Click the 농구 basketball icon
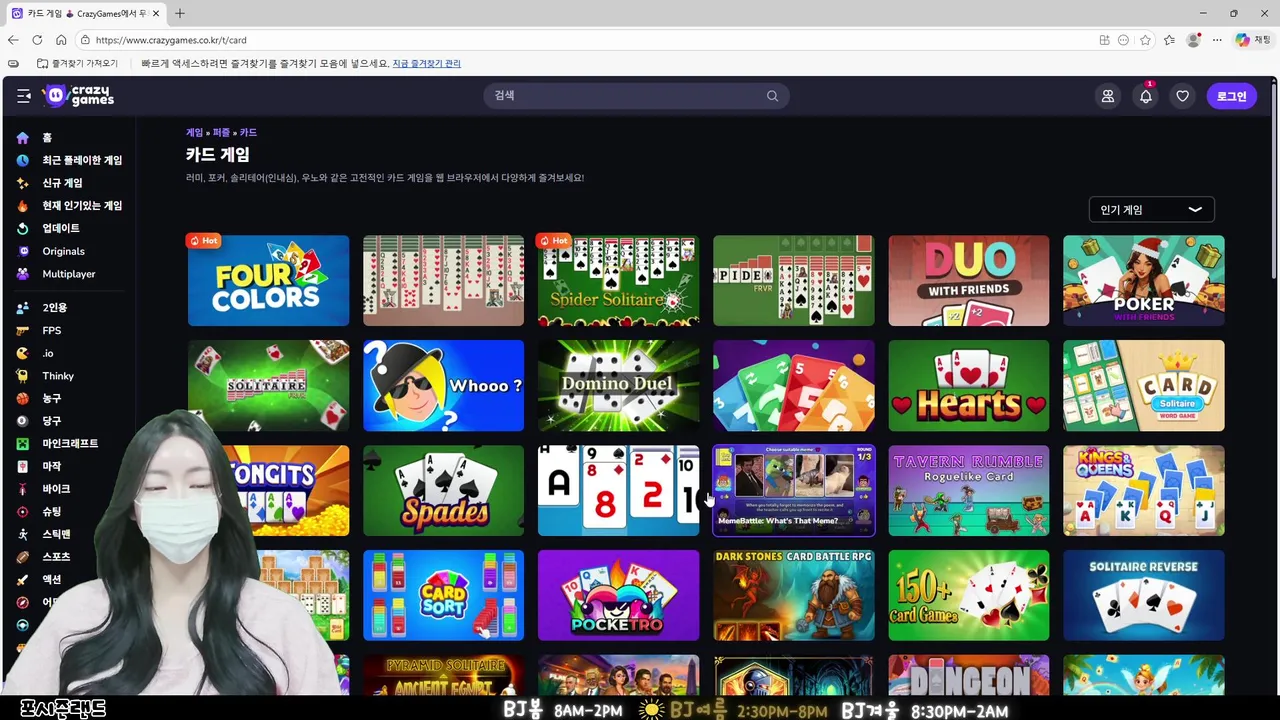 tap(22, 398)
